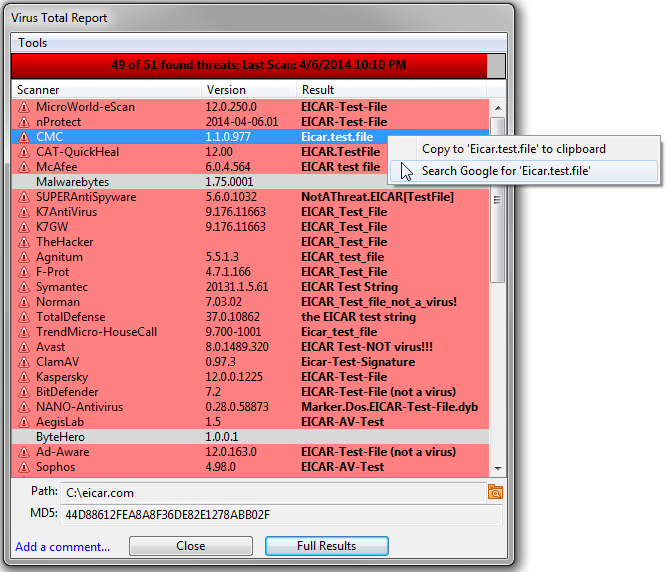Click result 'EICAR Test String'
The height and width of the screenshot is (572, 668).
349,287
